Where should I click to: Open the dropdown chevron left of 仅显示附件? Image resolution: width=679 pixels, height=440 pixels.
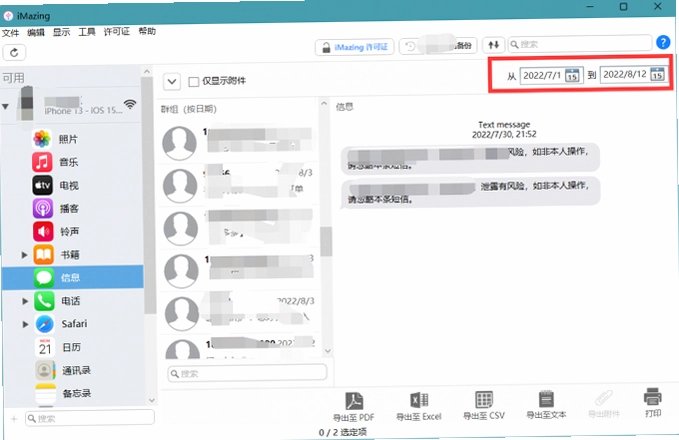point(172,81)
